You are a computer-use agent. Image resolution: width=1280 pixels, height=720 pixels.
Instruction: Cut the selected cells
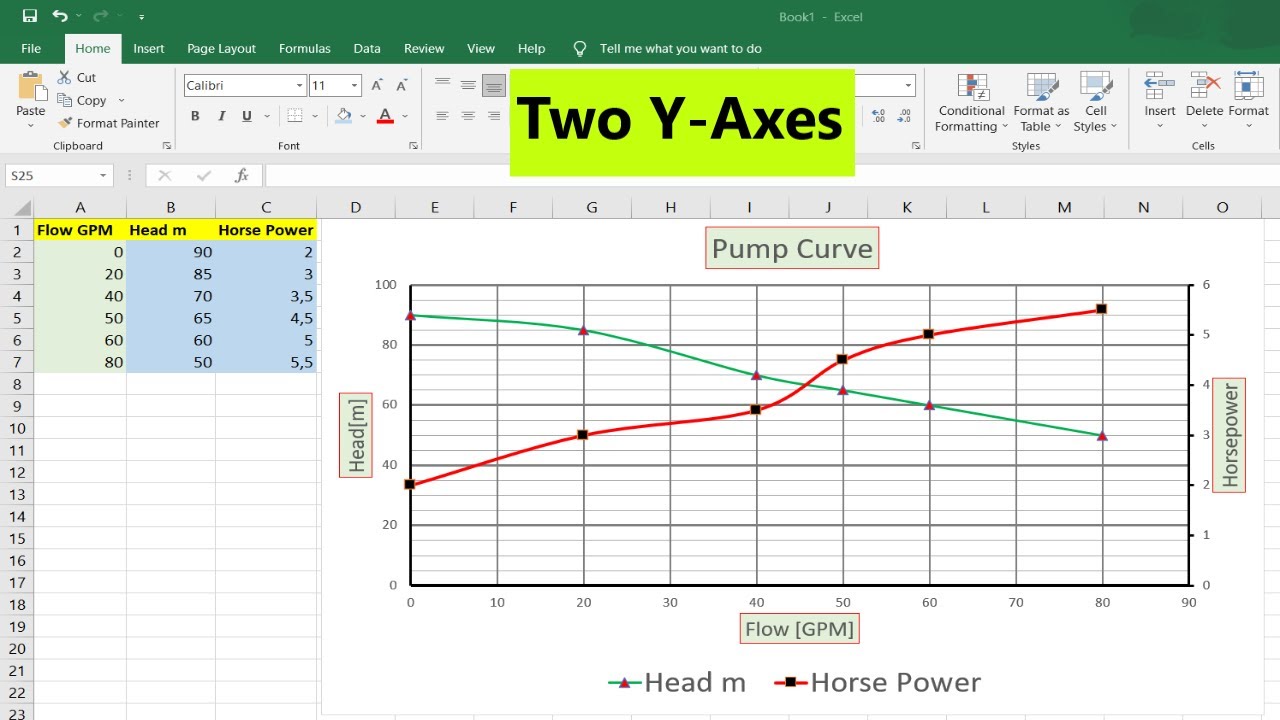77,77
